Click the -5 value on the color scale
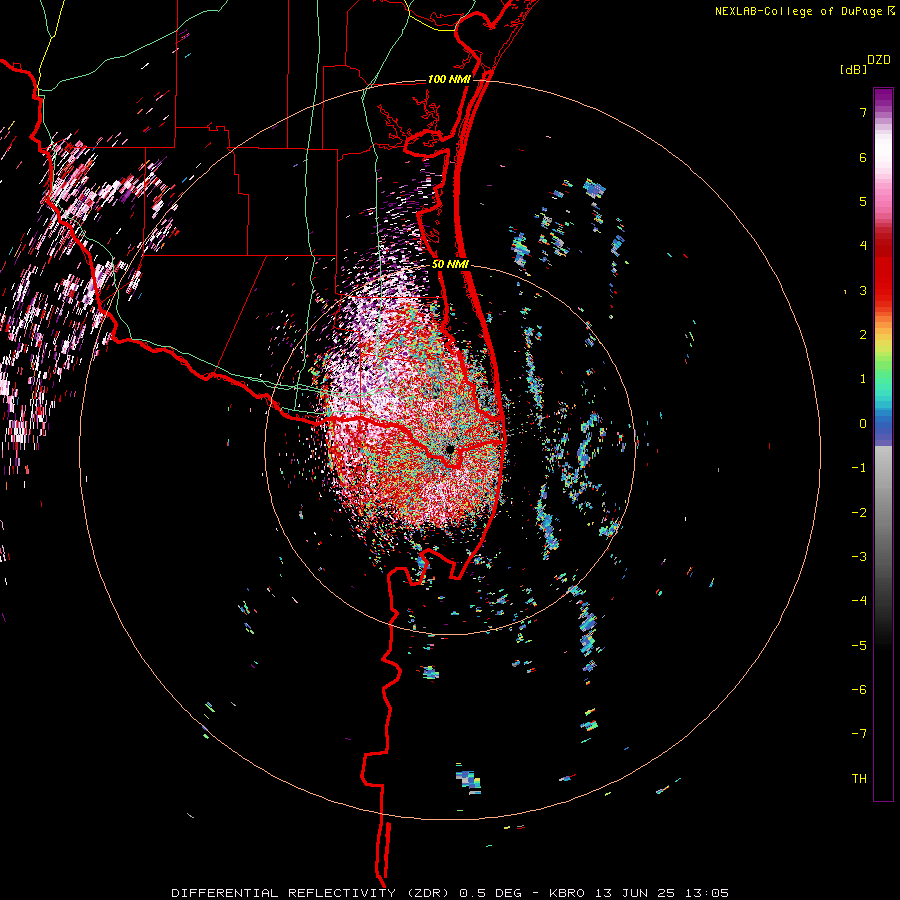900x900 pixels. (x=859, y=646)
